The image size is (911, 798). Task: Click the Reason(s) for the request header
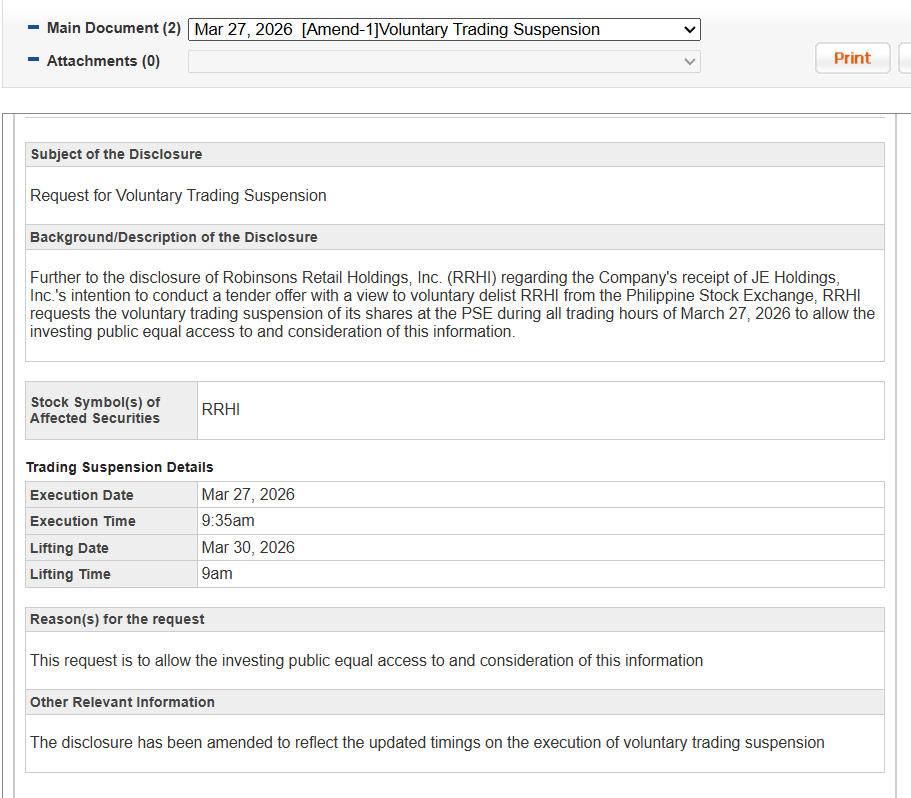pos(117,619)
